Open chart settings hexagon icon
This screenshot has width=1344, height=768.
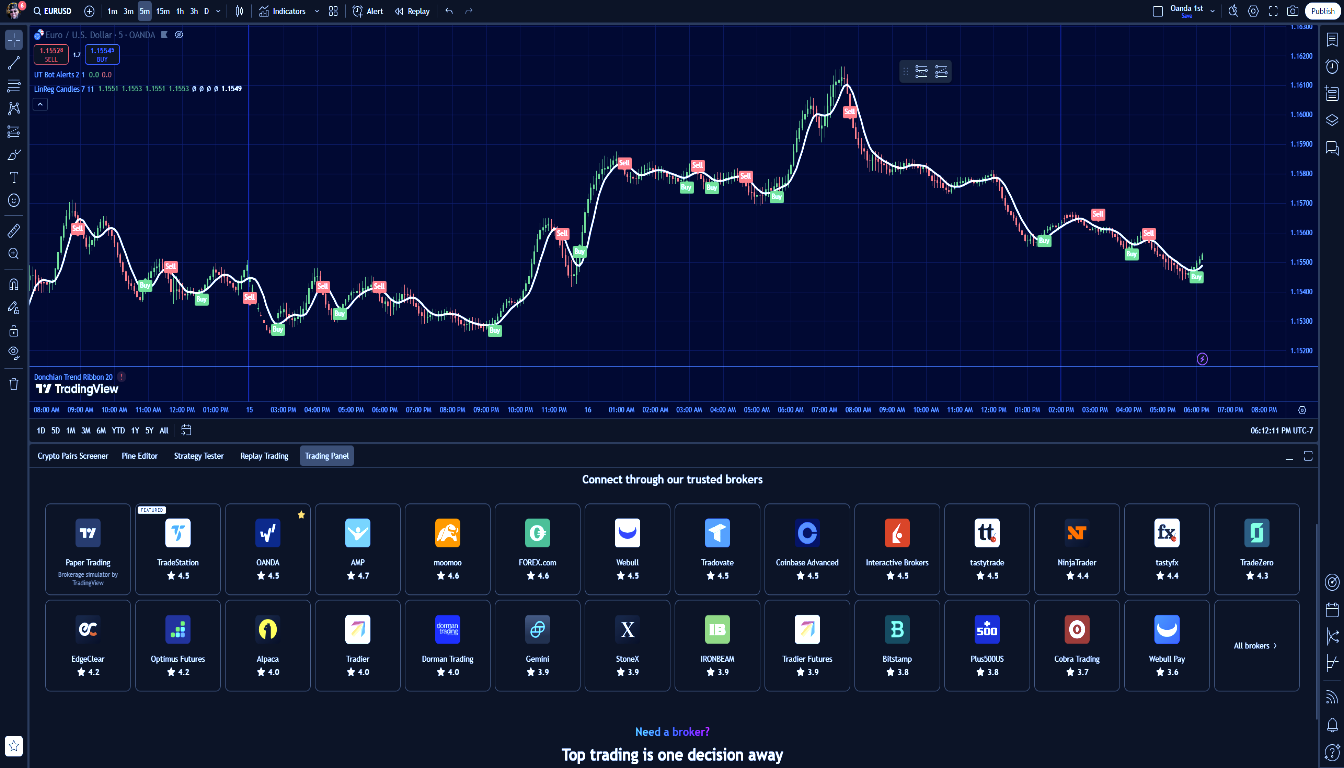tap(1253, 11)
